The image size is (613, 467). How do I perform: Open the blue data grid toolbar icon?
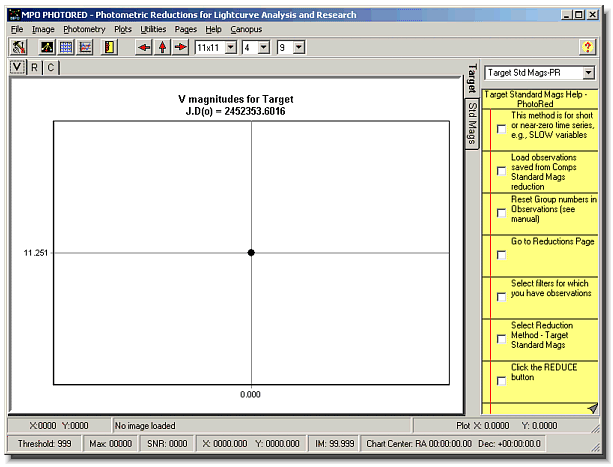[x=66, y=47]
